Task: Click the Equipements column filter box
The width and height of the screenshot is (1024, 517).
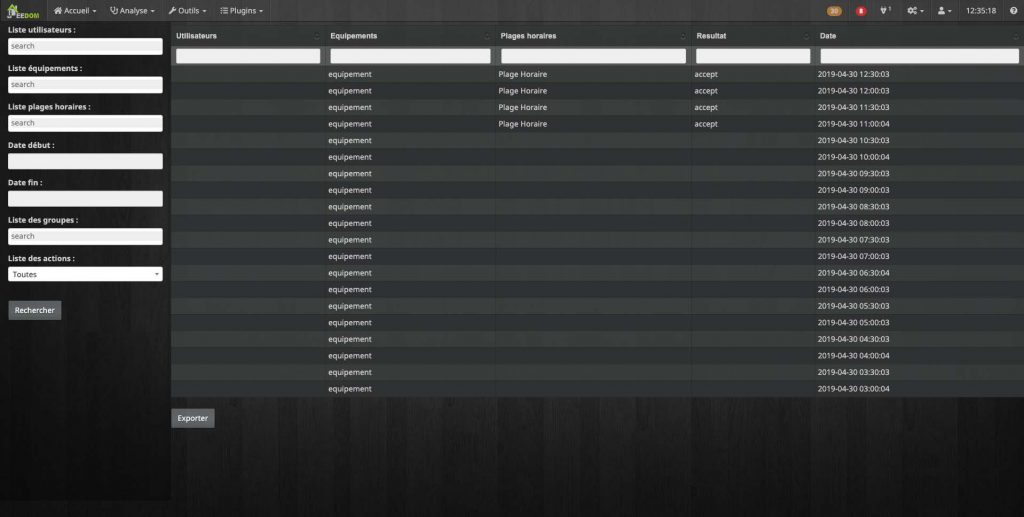Action: tap(409, 56)
